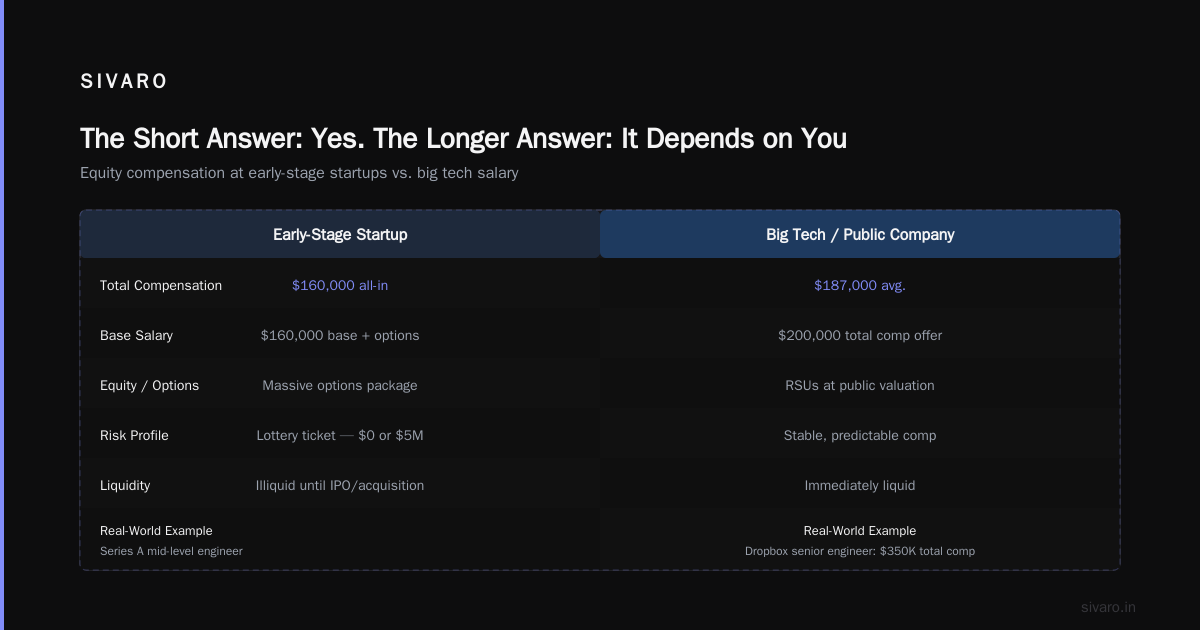Image resolution: width=1200 pixels, height=630 pixels.
Task: Select the headline 'The Short Answer: Yes...'
Action: [463, 138]
